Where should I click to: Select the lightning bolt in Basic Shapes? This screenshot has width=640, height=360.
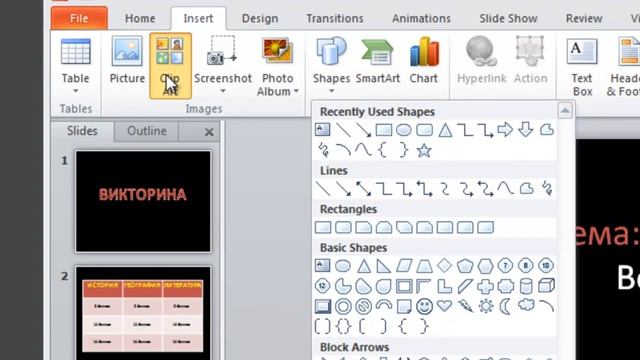[465, 306]
